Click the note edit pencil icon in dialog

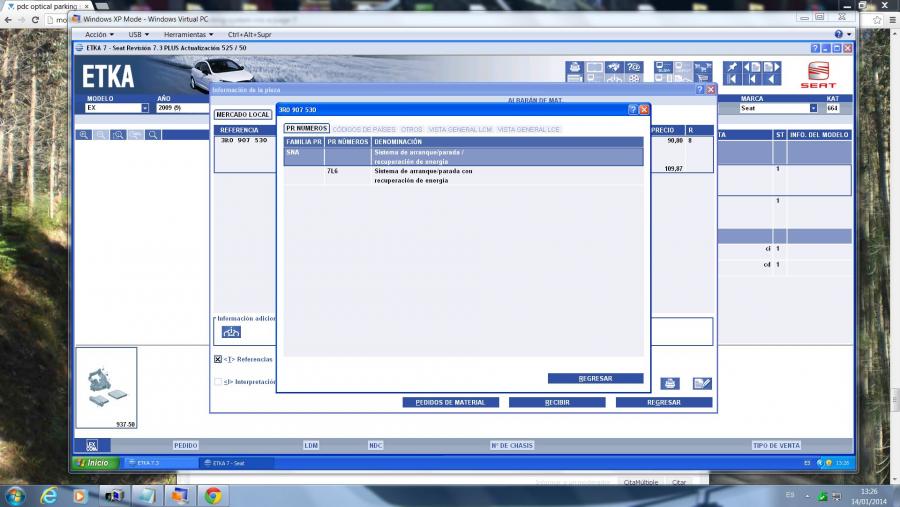pyautogui.click(x=702, y=383)
